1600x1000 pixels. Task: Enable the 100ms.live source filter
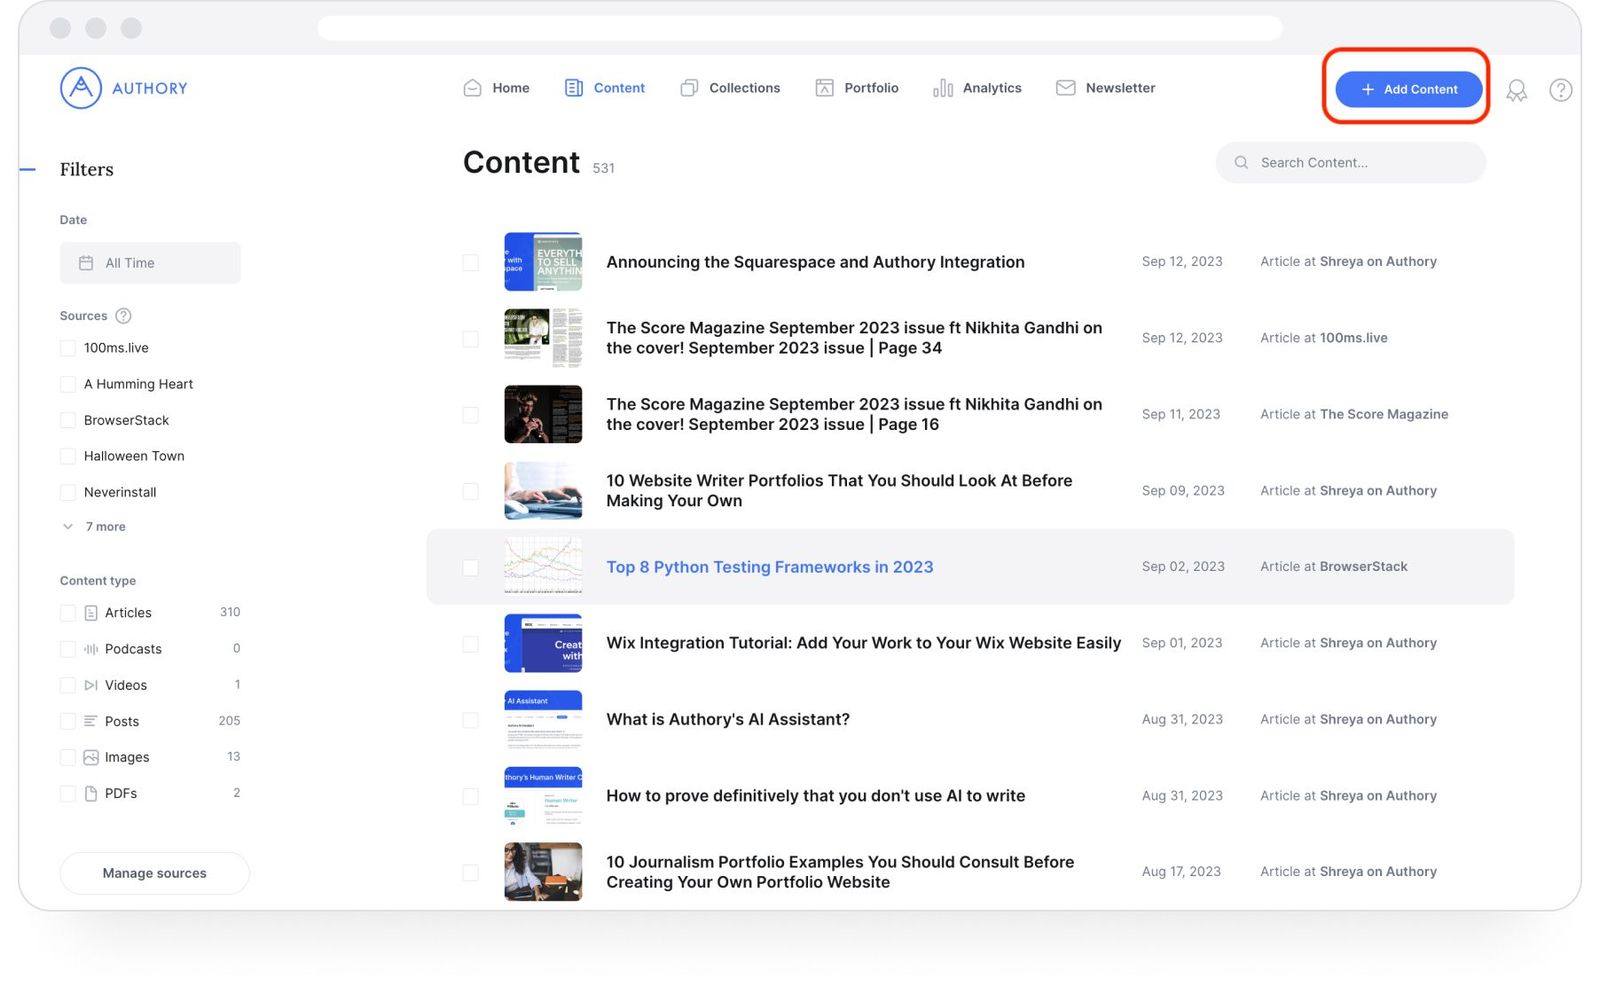[67, 348]
